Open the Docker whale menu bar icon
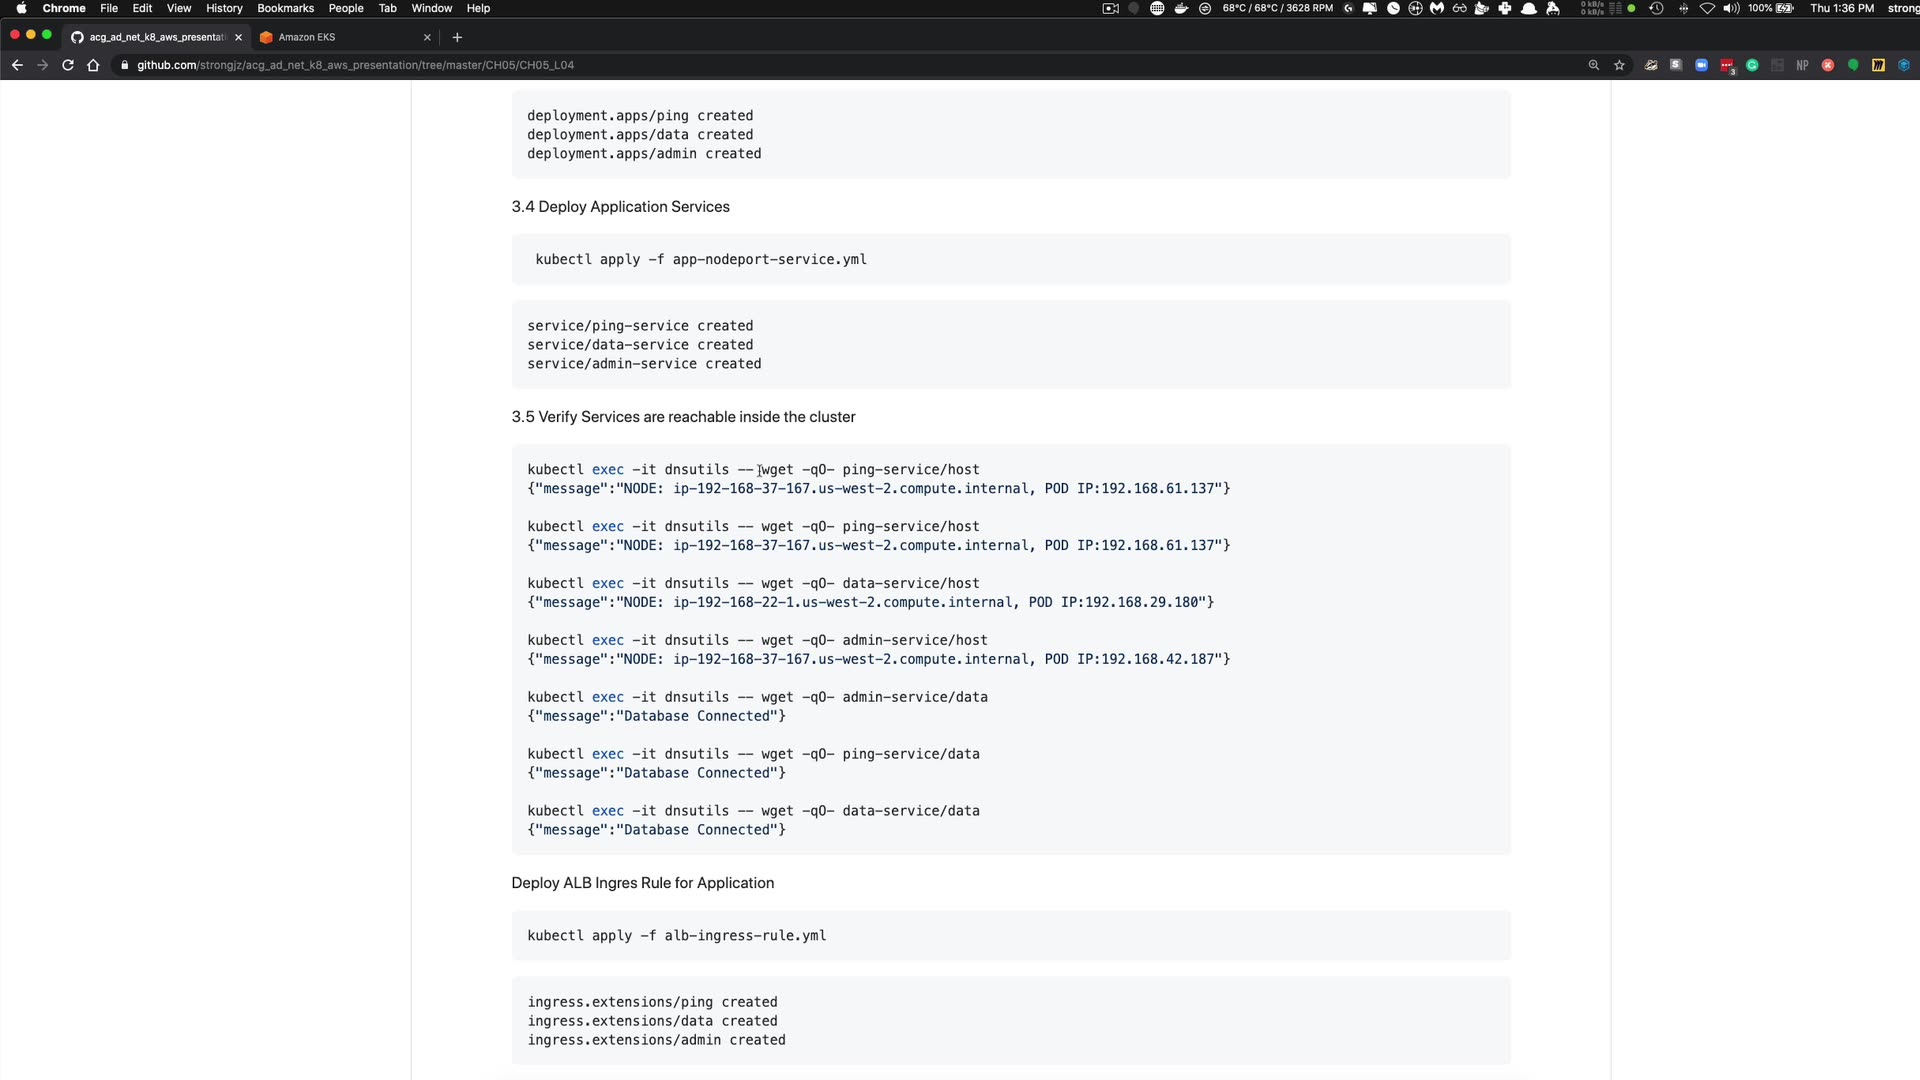Viewport: 1920px width, 1080px height. (1181, 8)
